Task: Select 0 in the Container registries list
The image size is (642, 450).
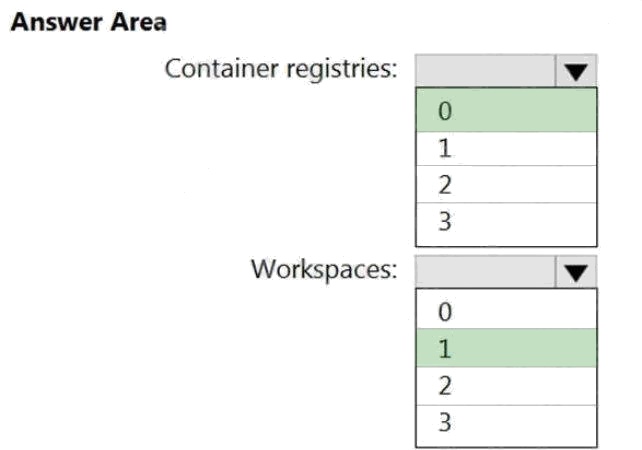Action: coord(506,112)
